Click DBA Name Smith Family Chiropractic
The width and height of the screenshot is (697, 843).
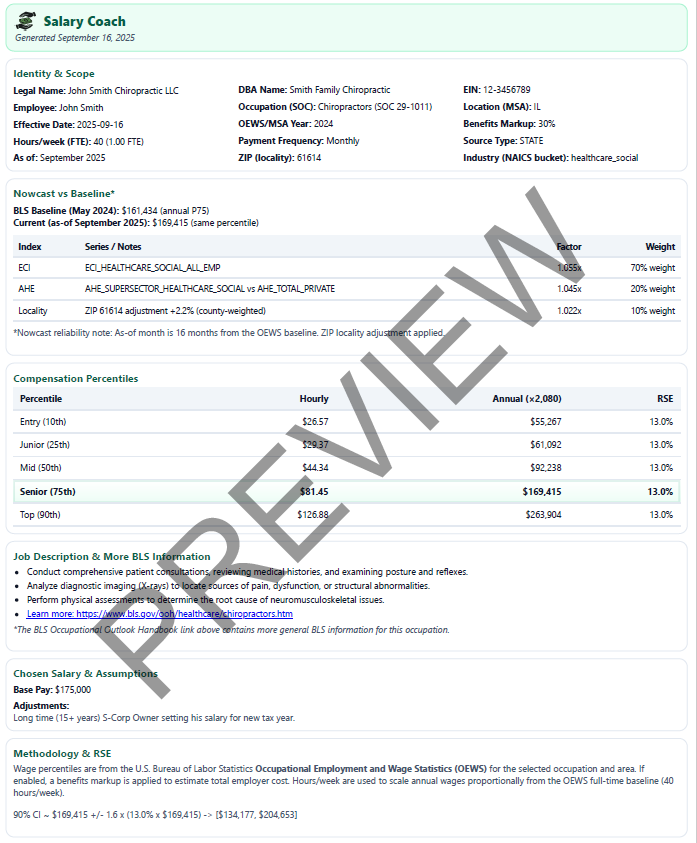[314, 90]
